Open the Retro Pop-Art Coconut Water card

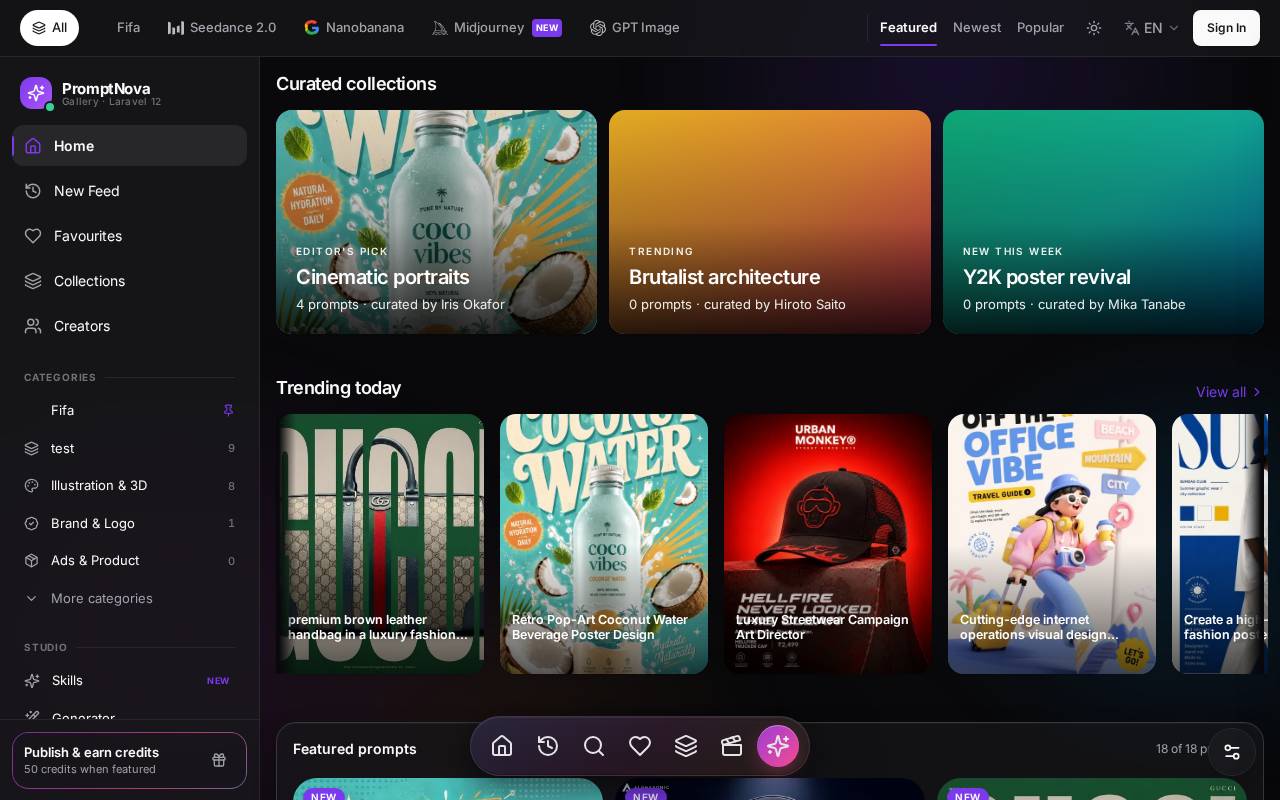[604, 544]
